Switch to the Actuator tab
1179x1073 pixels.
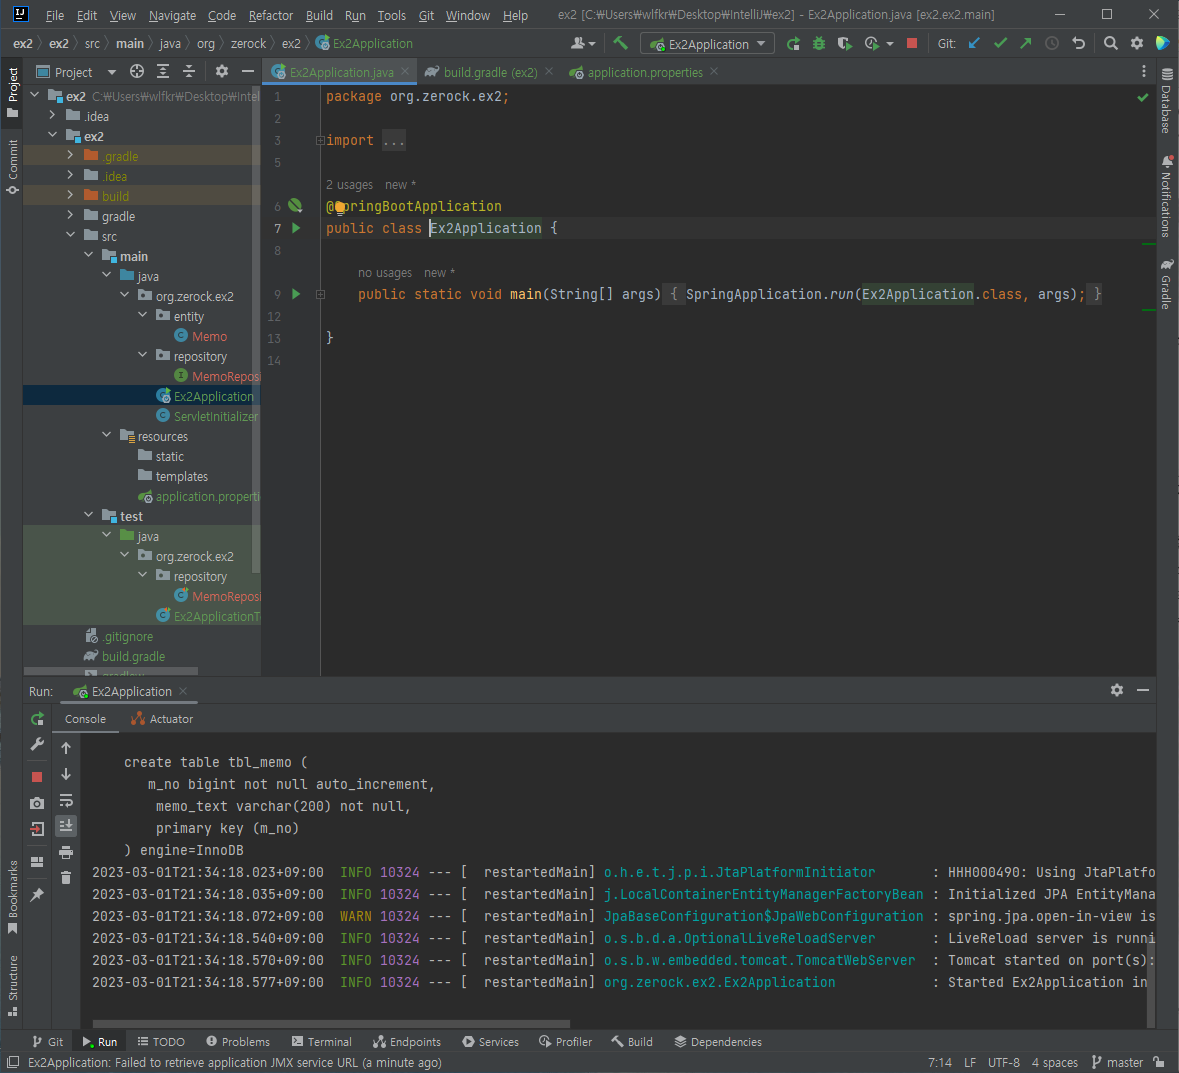click(x=162, y=719)
